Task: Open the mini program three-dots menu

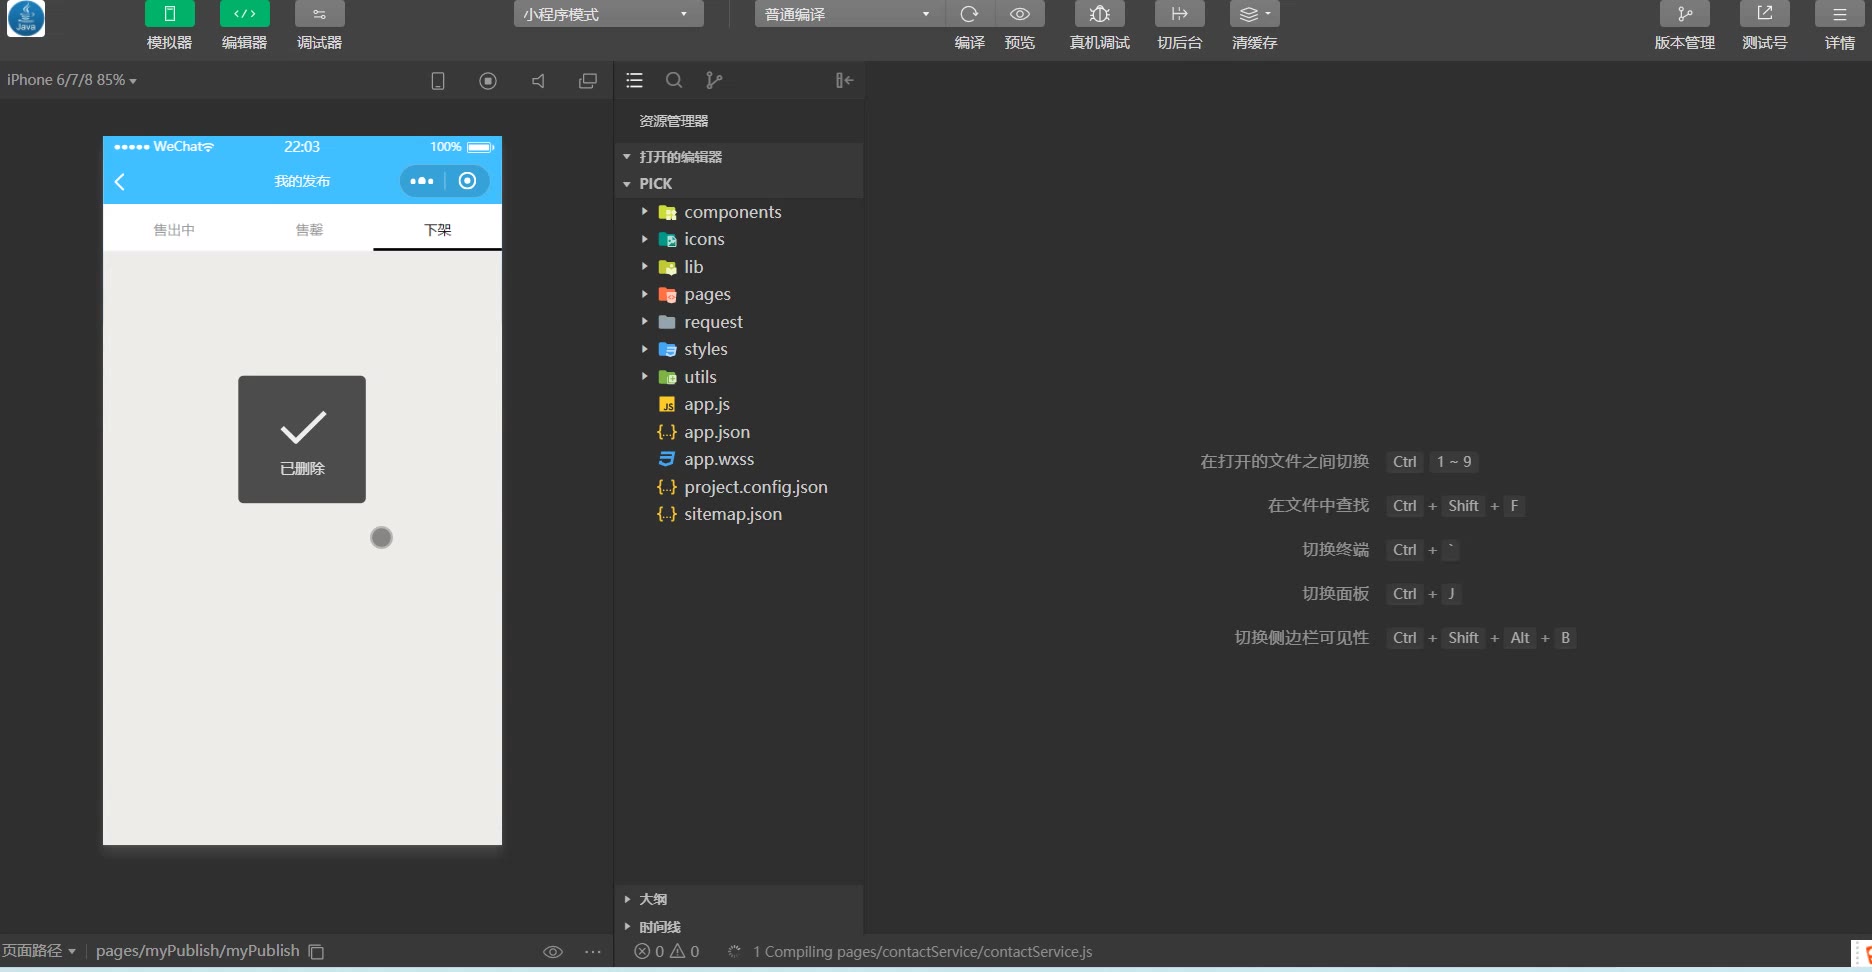Action: (422, 181)
